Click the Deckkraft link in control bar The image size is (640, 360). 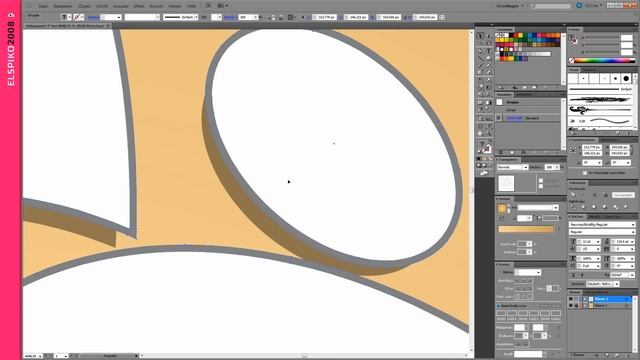point(230,17)
